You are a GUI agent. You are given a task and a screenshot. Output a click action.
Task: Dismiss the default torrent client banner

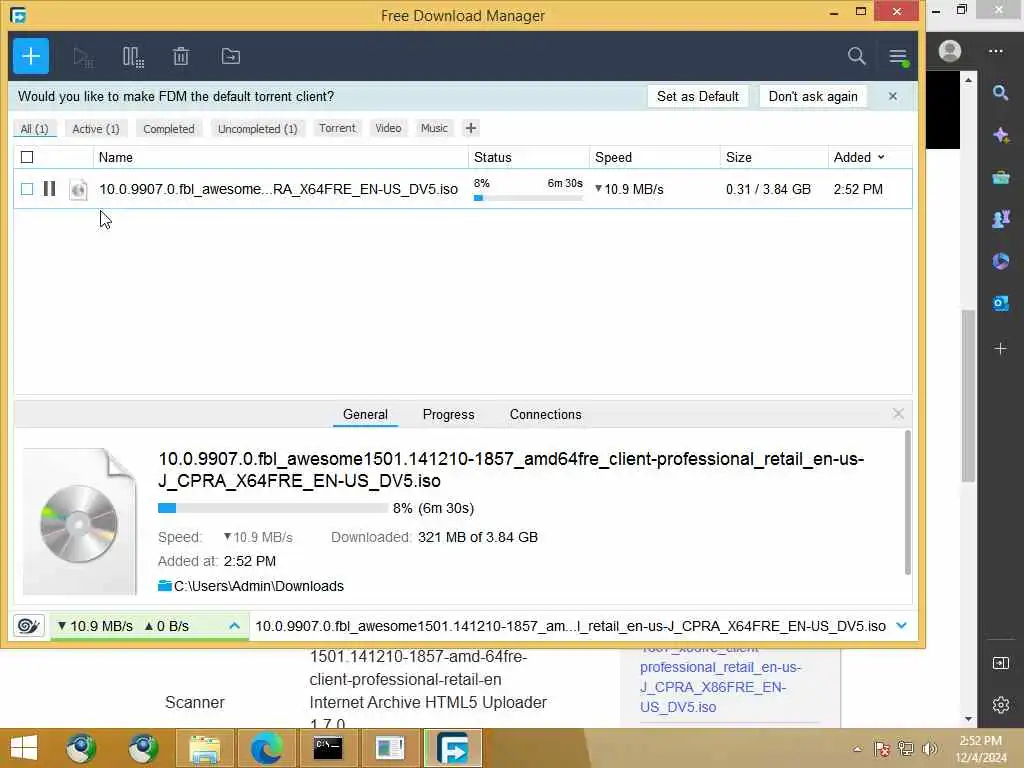coord(893,96)
